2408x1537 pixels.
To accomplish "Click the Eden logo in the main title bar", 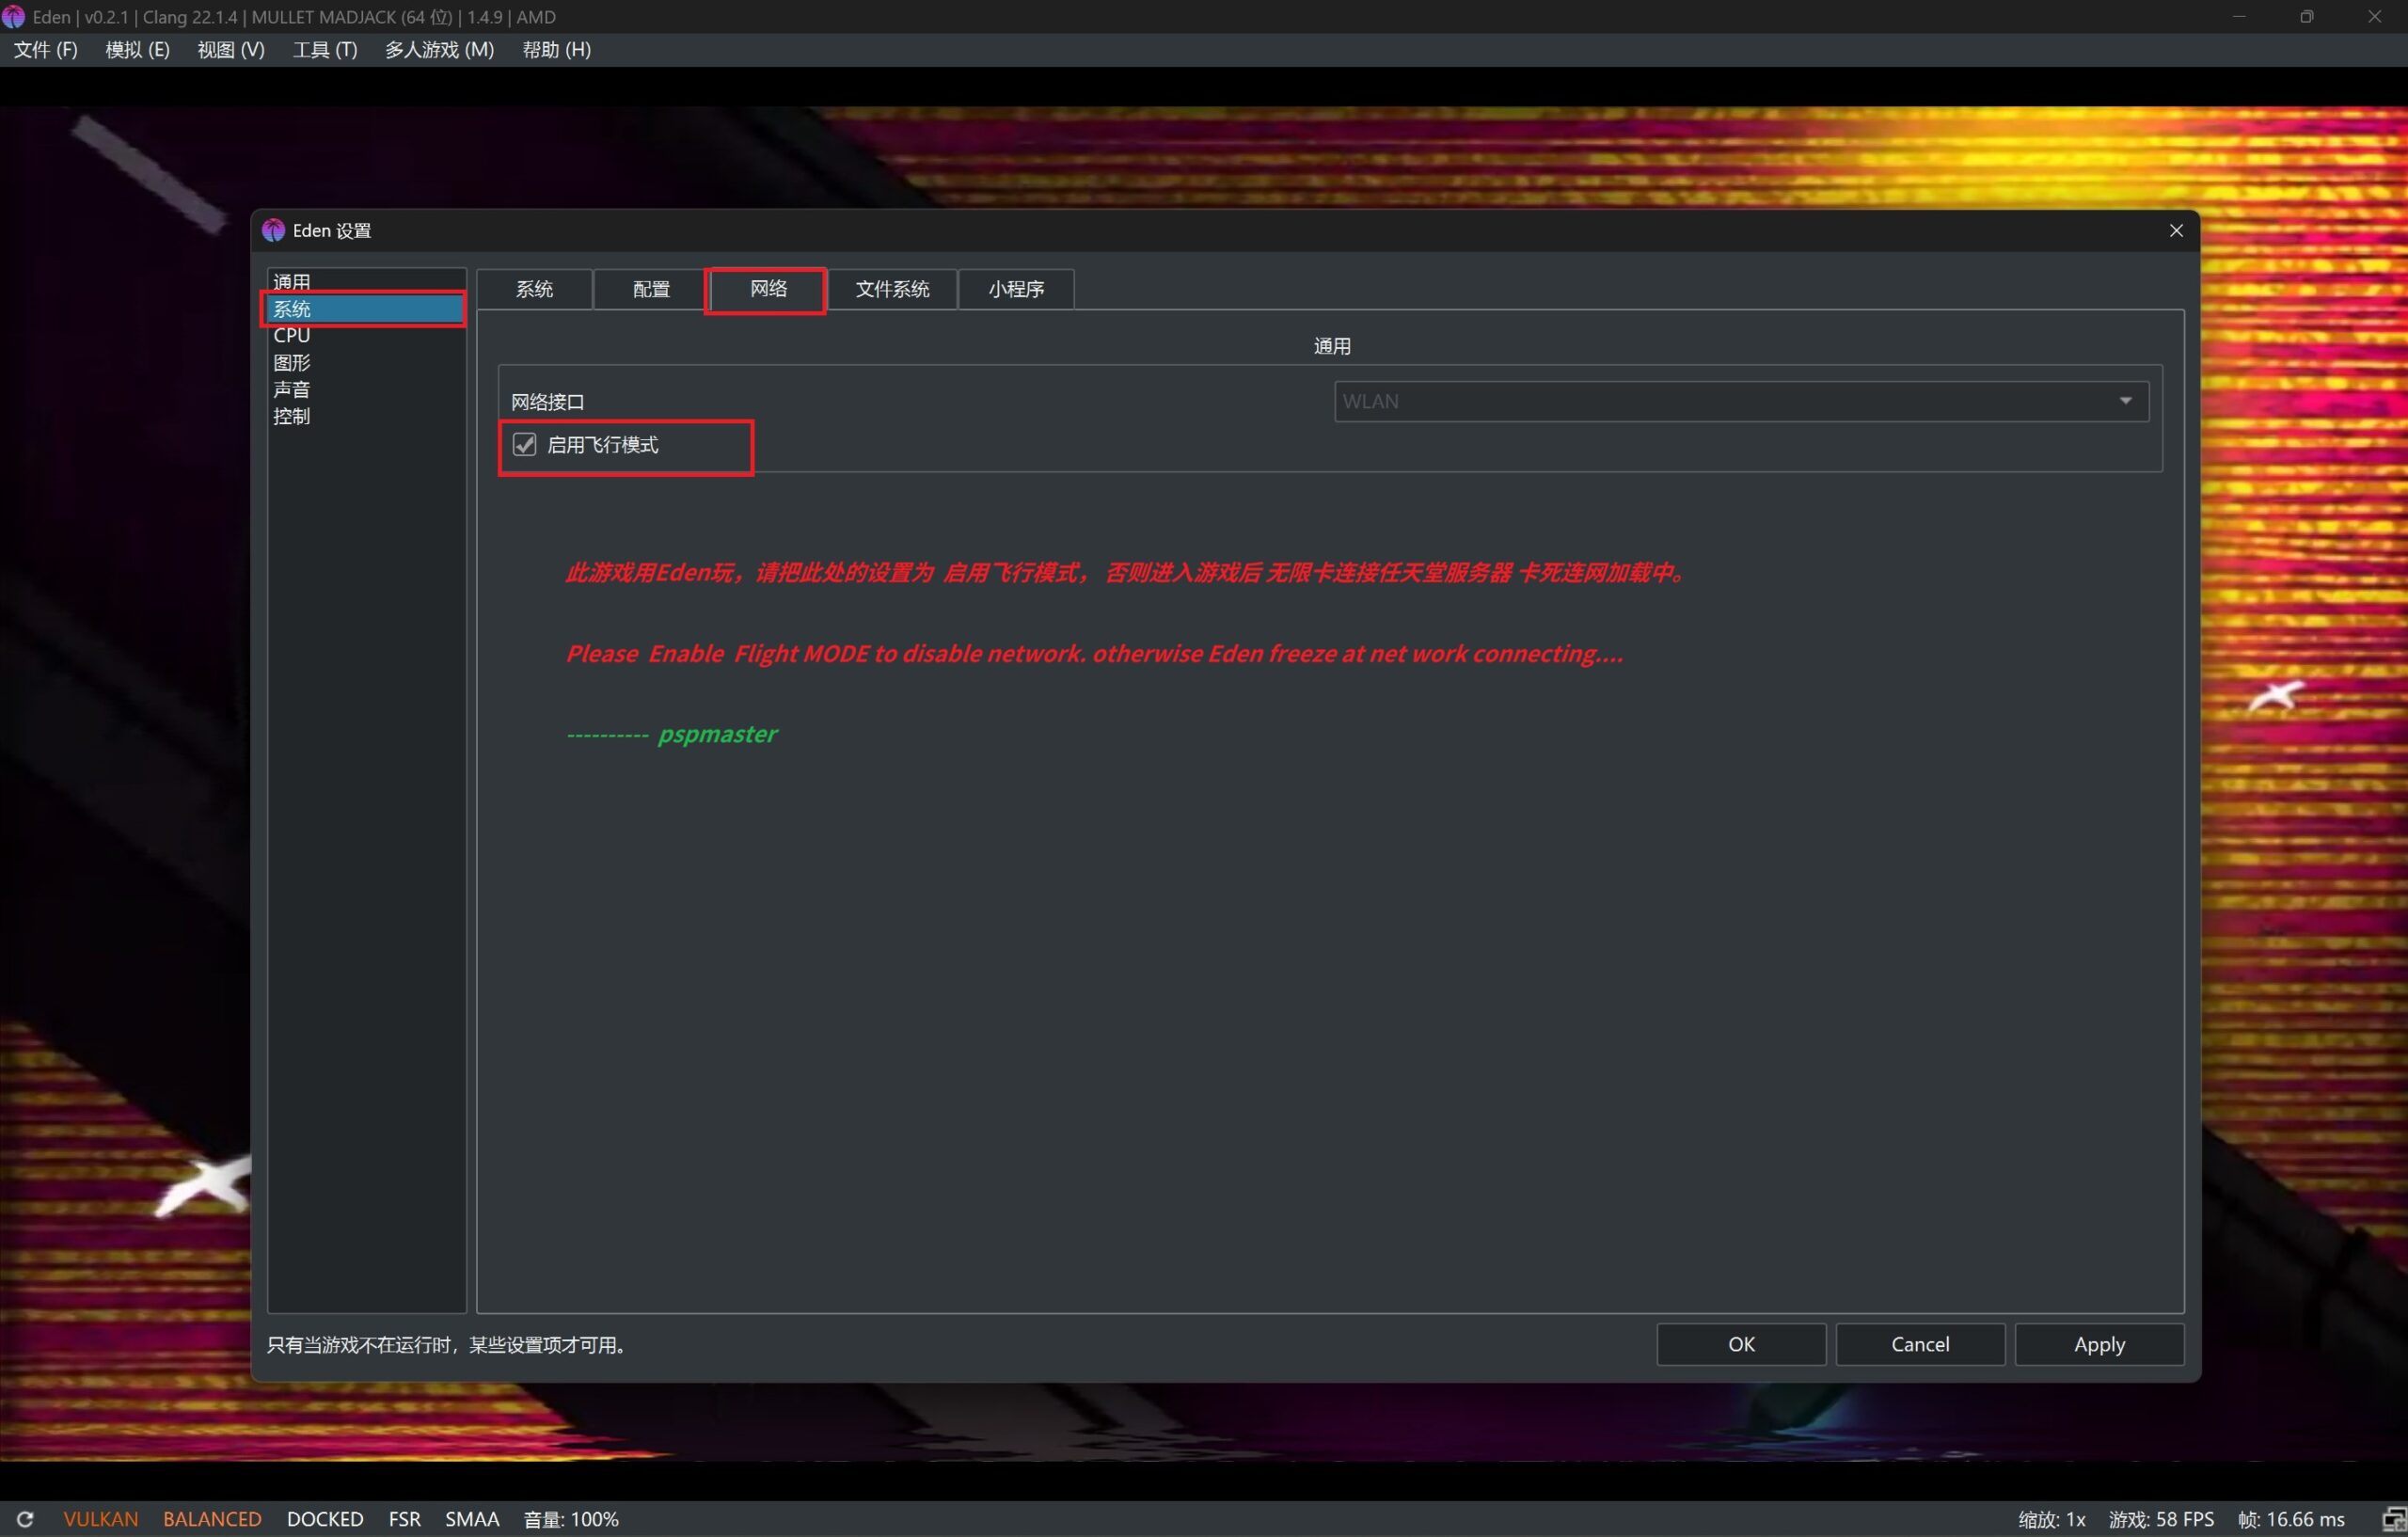I will 13,17.
